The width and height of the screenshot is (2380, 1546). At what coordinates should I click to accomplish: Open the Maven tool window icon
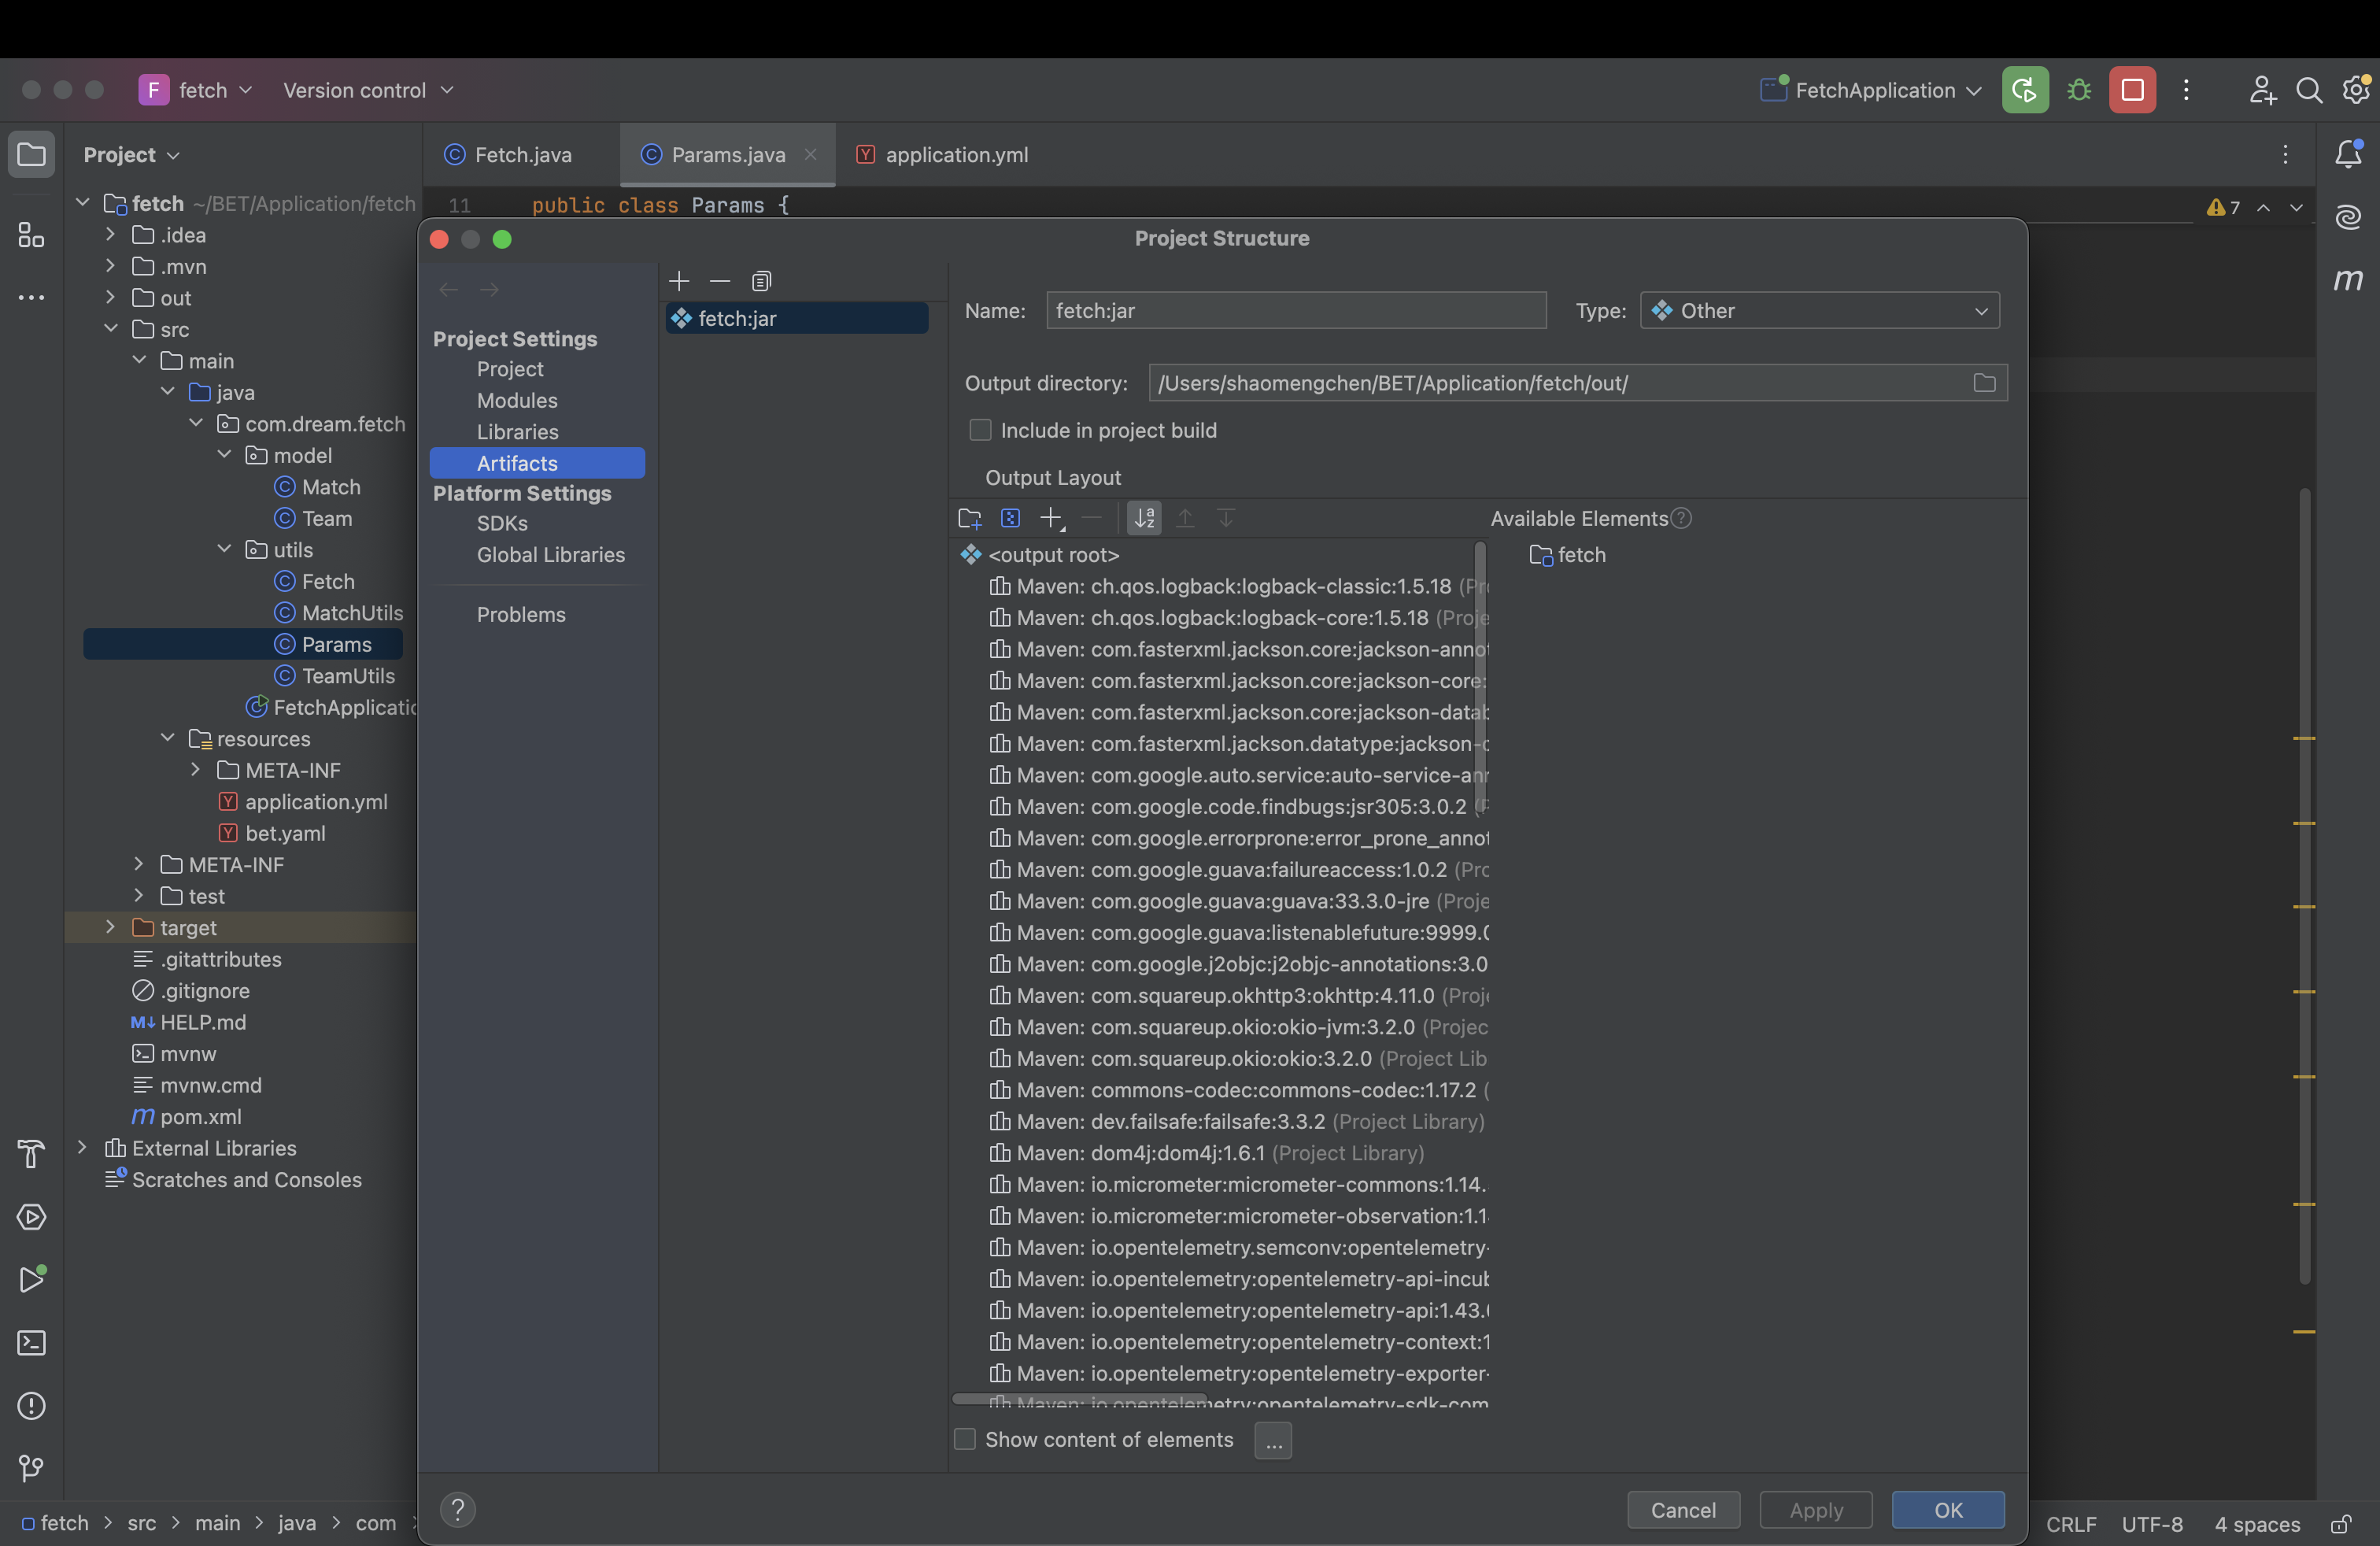(x=2348, y=279)
